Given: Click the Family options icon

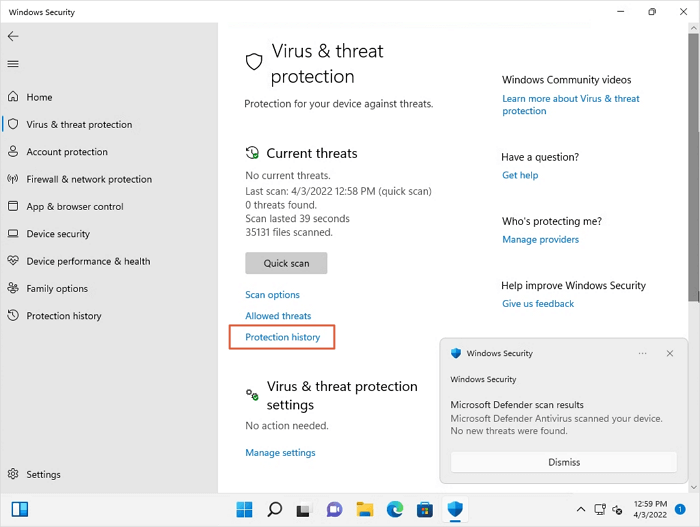Looking at the screenshot, I should [13, 288].
